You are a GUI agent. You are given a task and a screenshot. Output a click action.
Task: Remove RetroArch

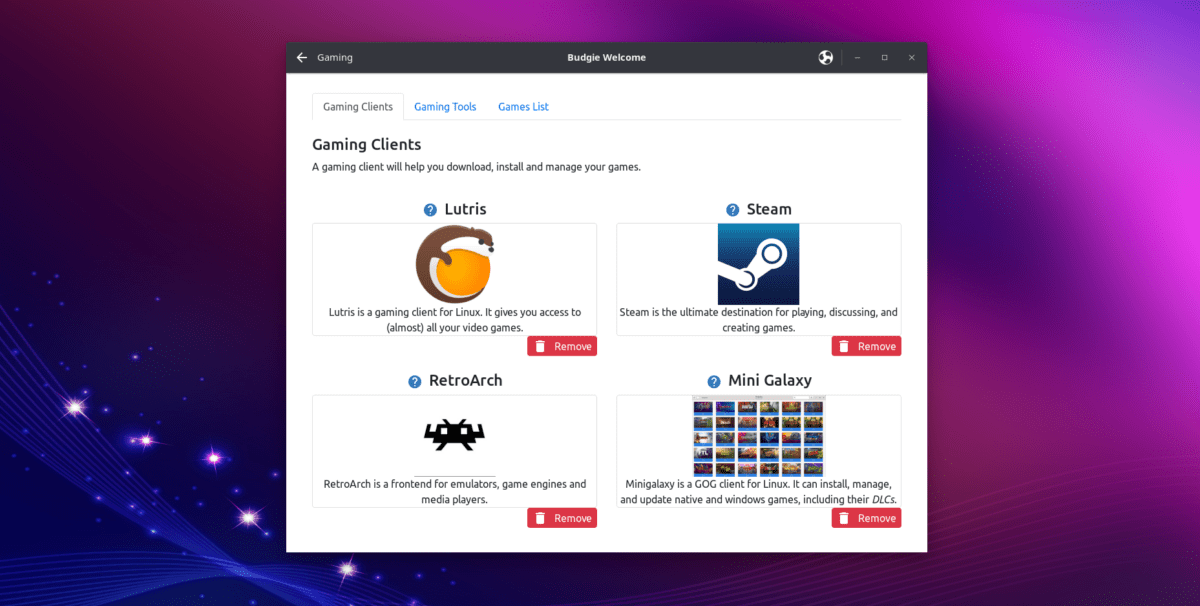[562, 517]
